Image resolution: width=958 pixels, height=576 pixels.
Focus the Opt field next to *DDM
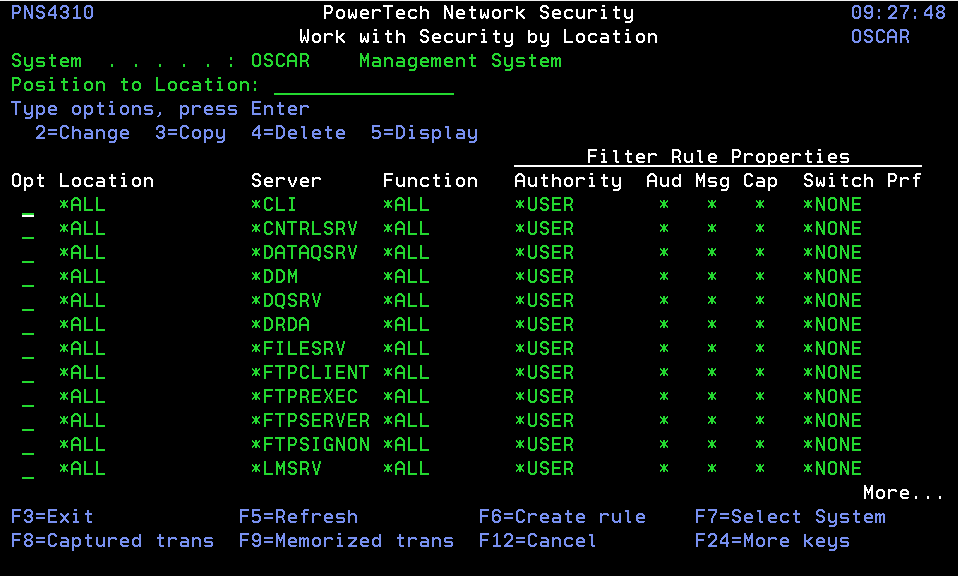(28, 277)
